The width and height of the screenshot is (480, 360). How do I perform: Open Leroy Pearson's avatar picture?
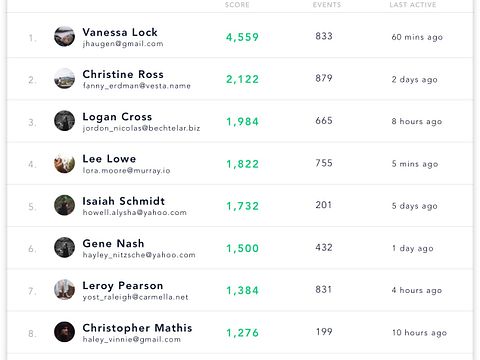64,290
